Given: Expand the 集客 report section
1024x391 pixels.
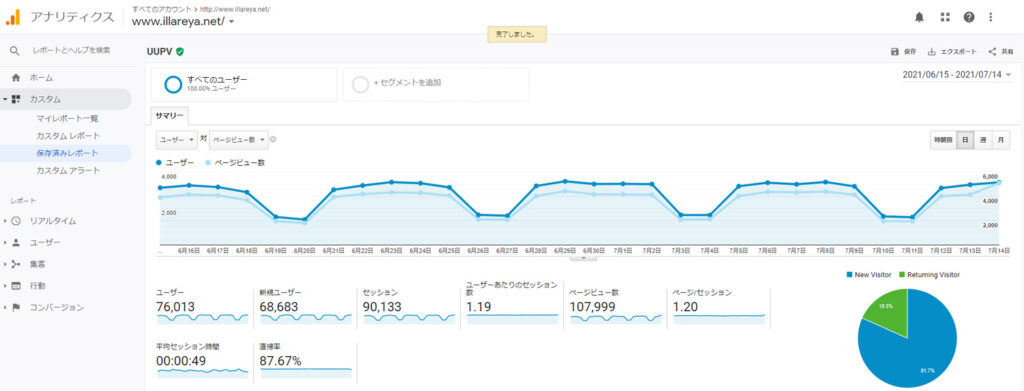Looking at the screenshot, I should (x=5, y=264).
